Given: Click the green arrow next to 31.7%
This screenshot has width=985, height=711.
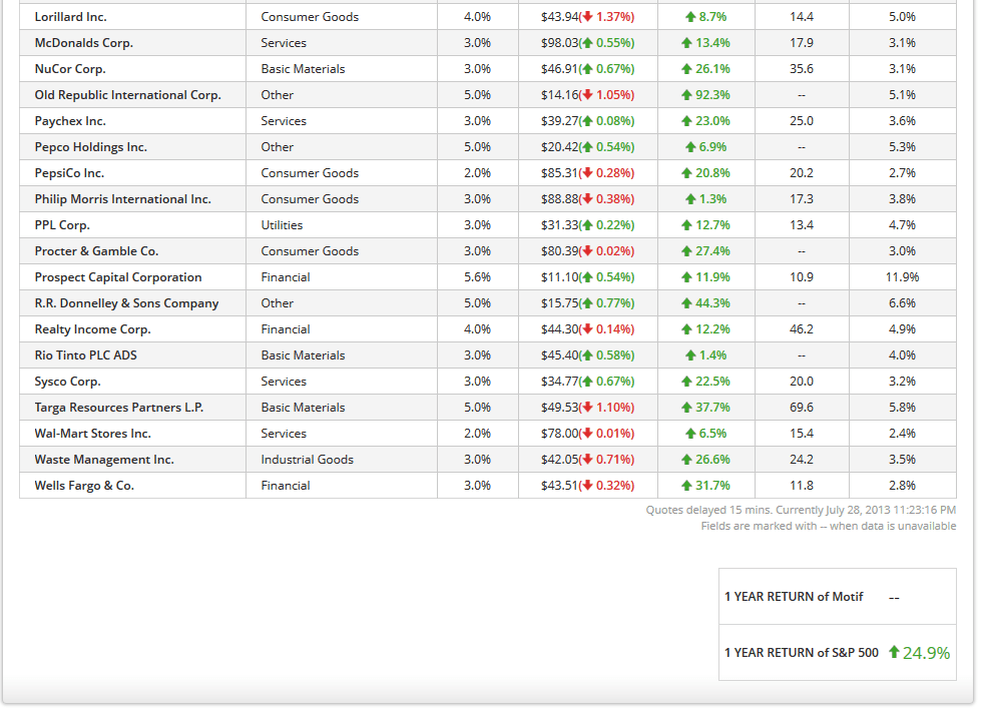Looking at the screenshot, I should click(x=687, y=486).
